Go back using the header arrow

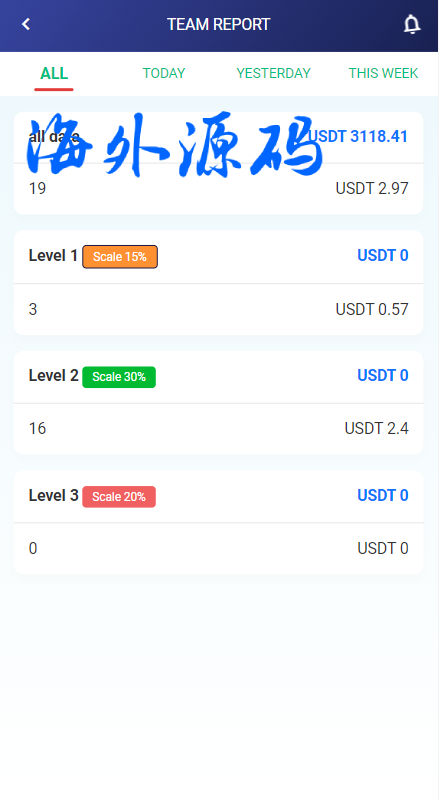pyautogui.click(x=26, y=24)
